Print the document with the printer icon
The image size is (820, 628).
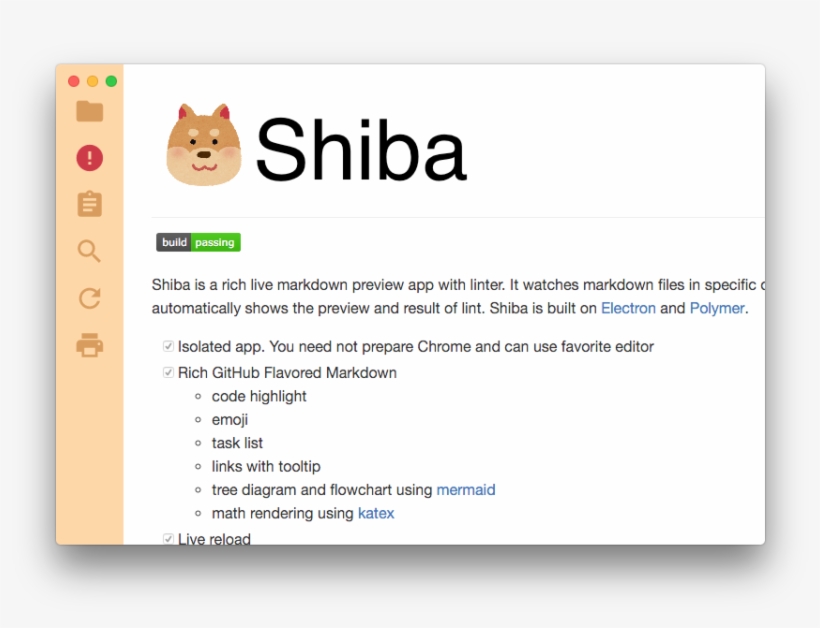(90, 346)
